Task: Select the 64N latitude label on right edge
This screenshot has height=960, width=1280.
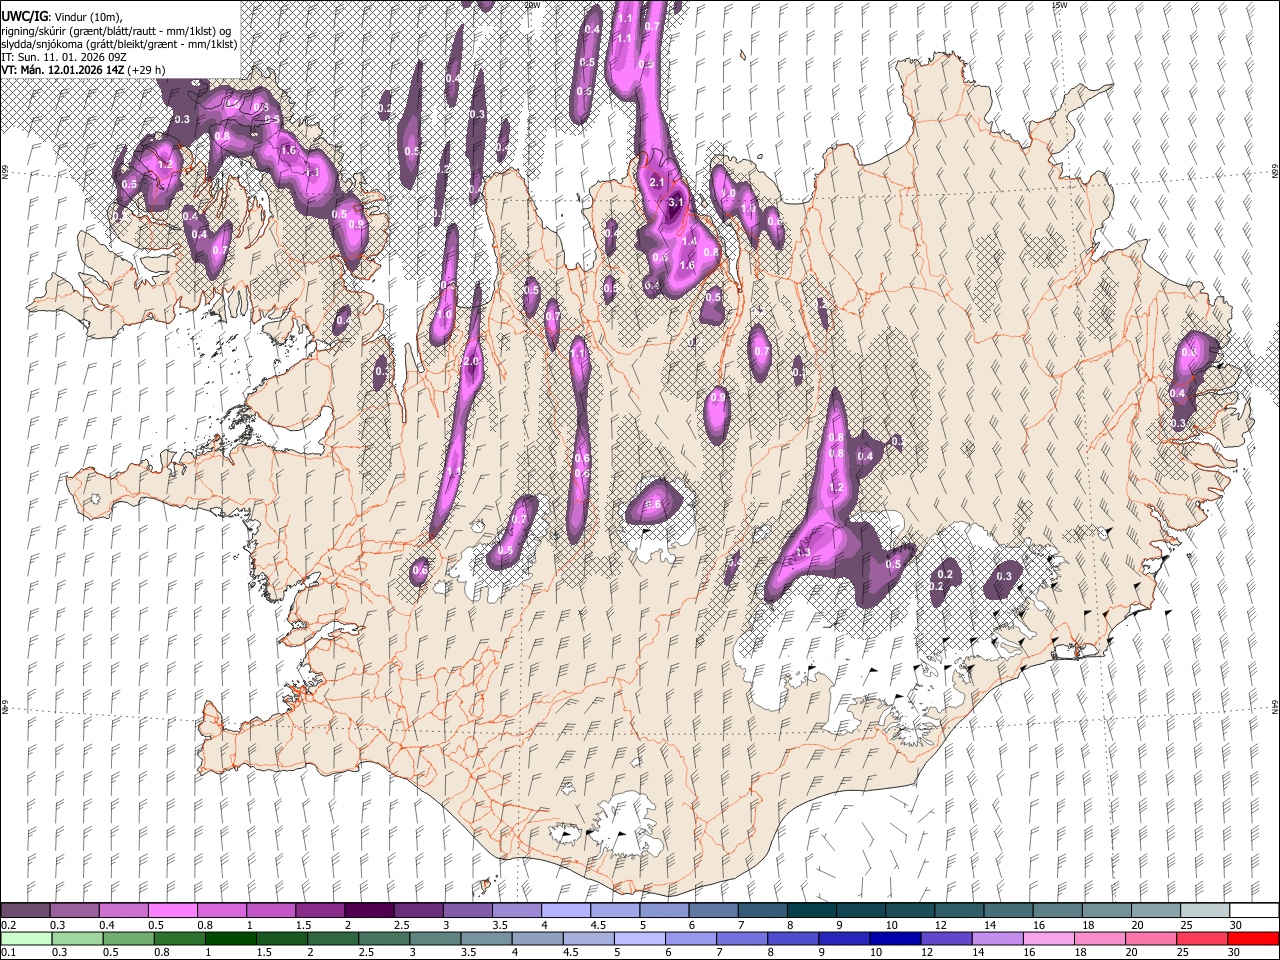Action: 1275,706
